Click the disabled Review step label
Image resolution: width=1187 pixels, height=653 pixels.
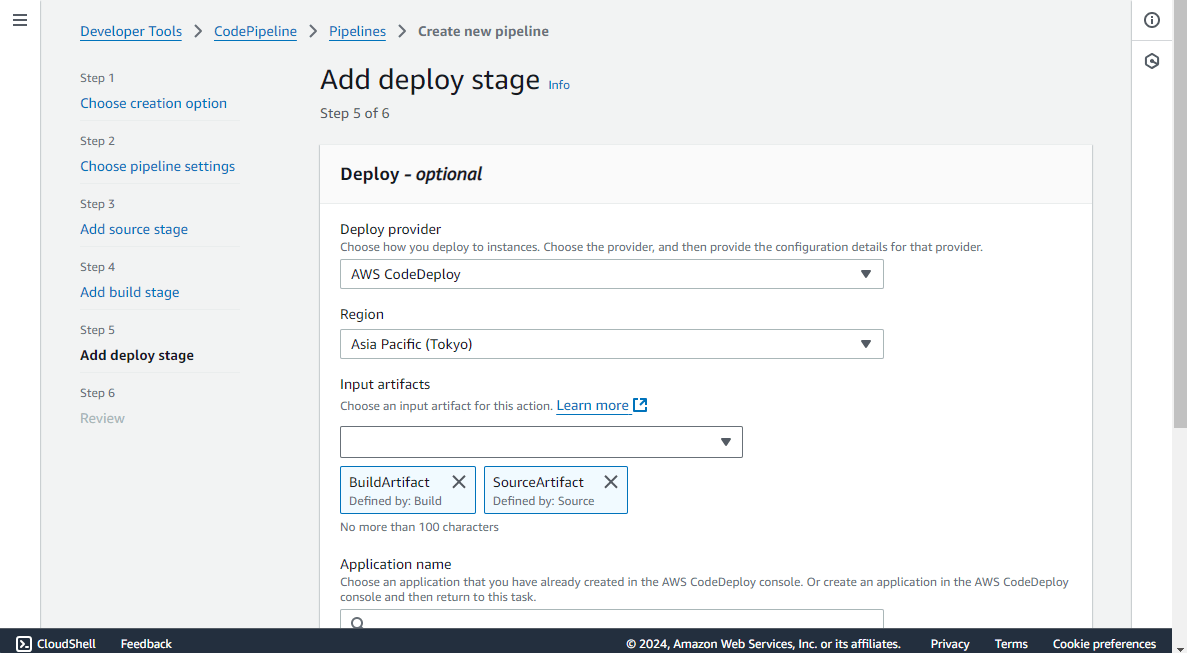point(102,418)
